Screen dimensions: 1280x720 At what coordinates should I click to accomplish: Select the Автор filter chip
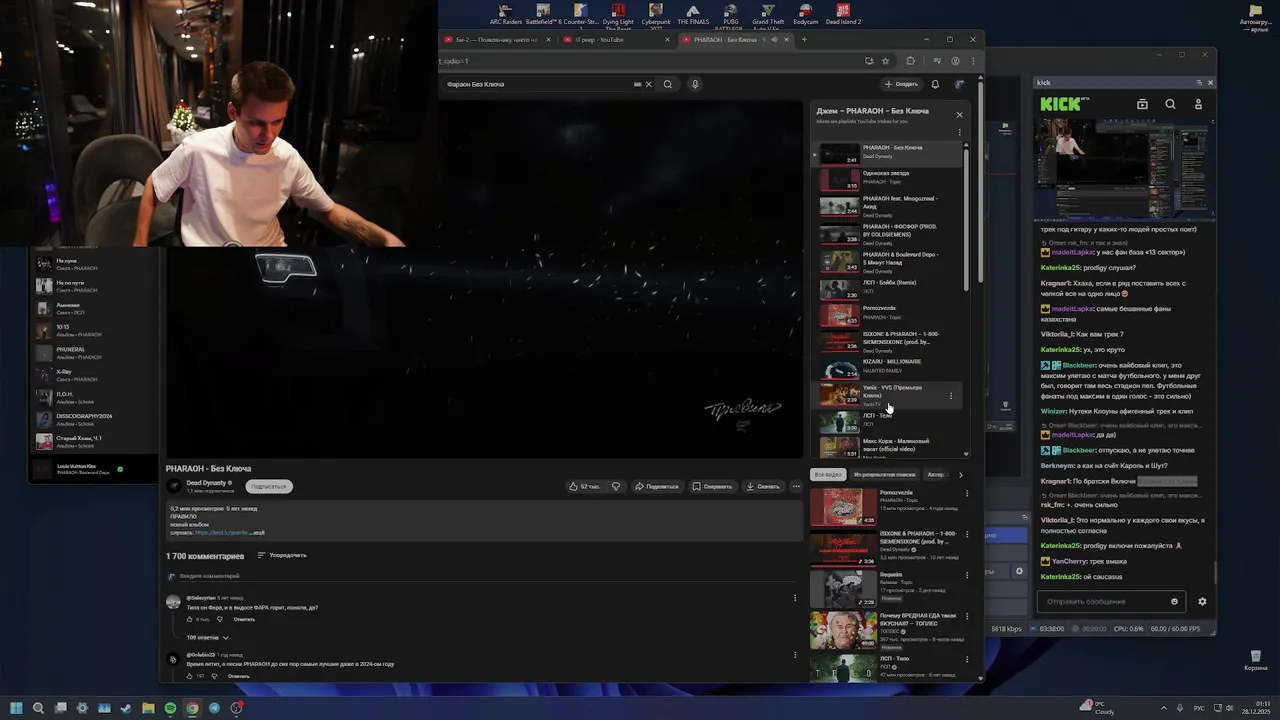click(936, 474)
